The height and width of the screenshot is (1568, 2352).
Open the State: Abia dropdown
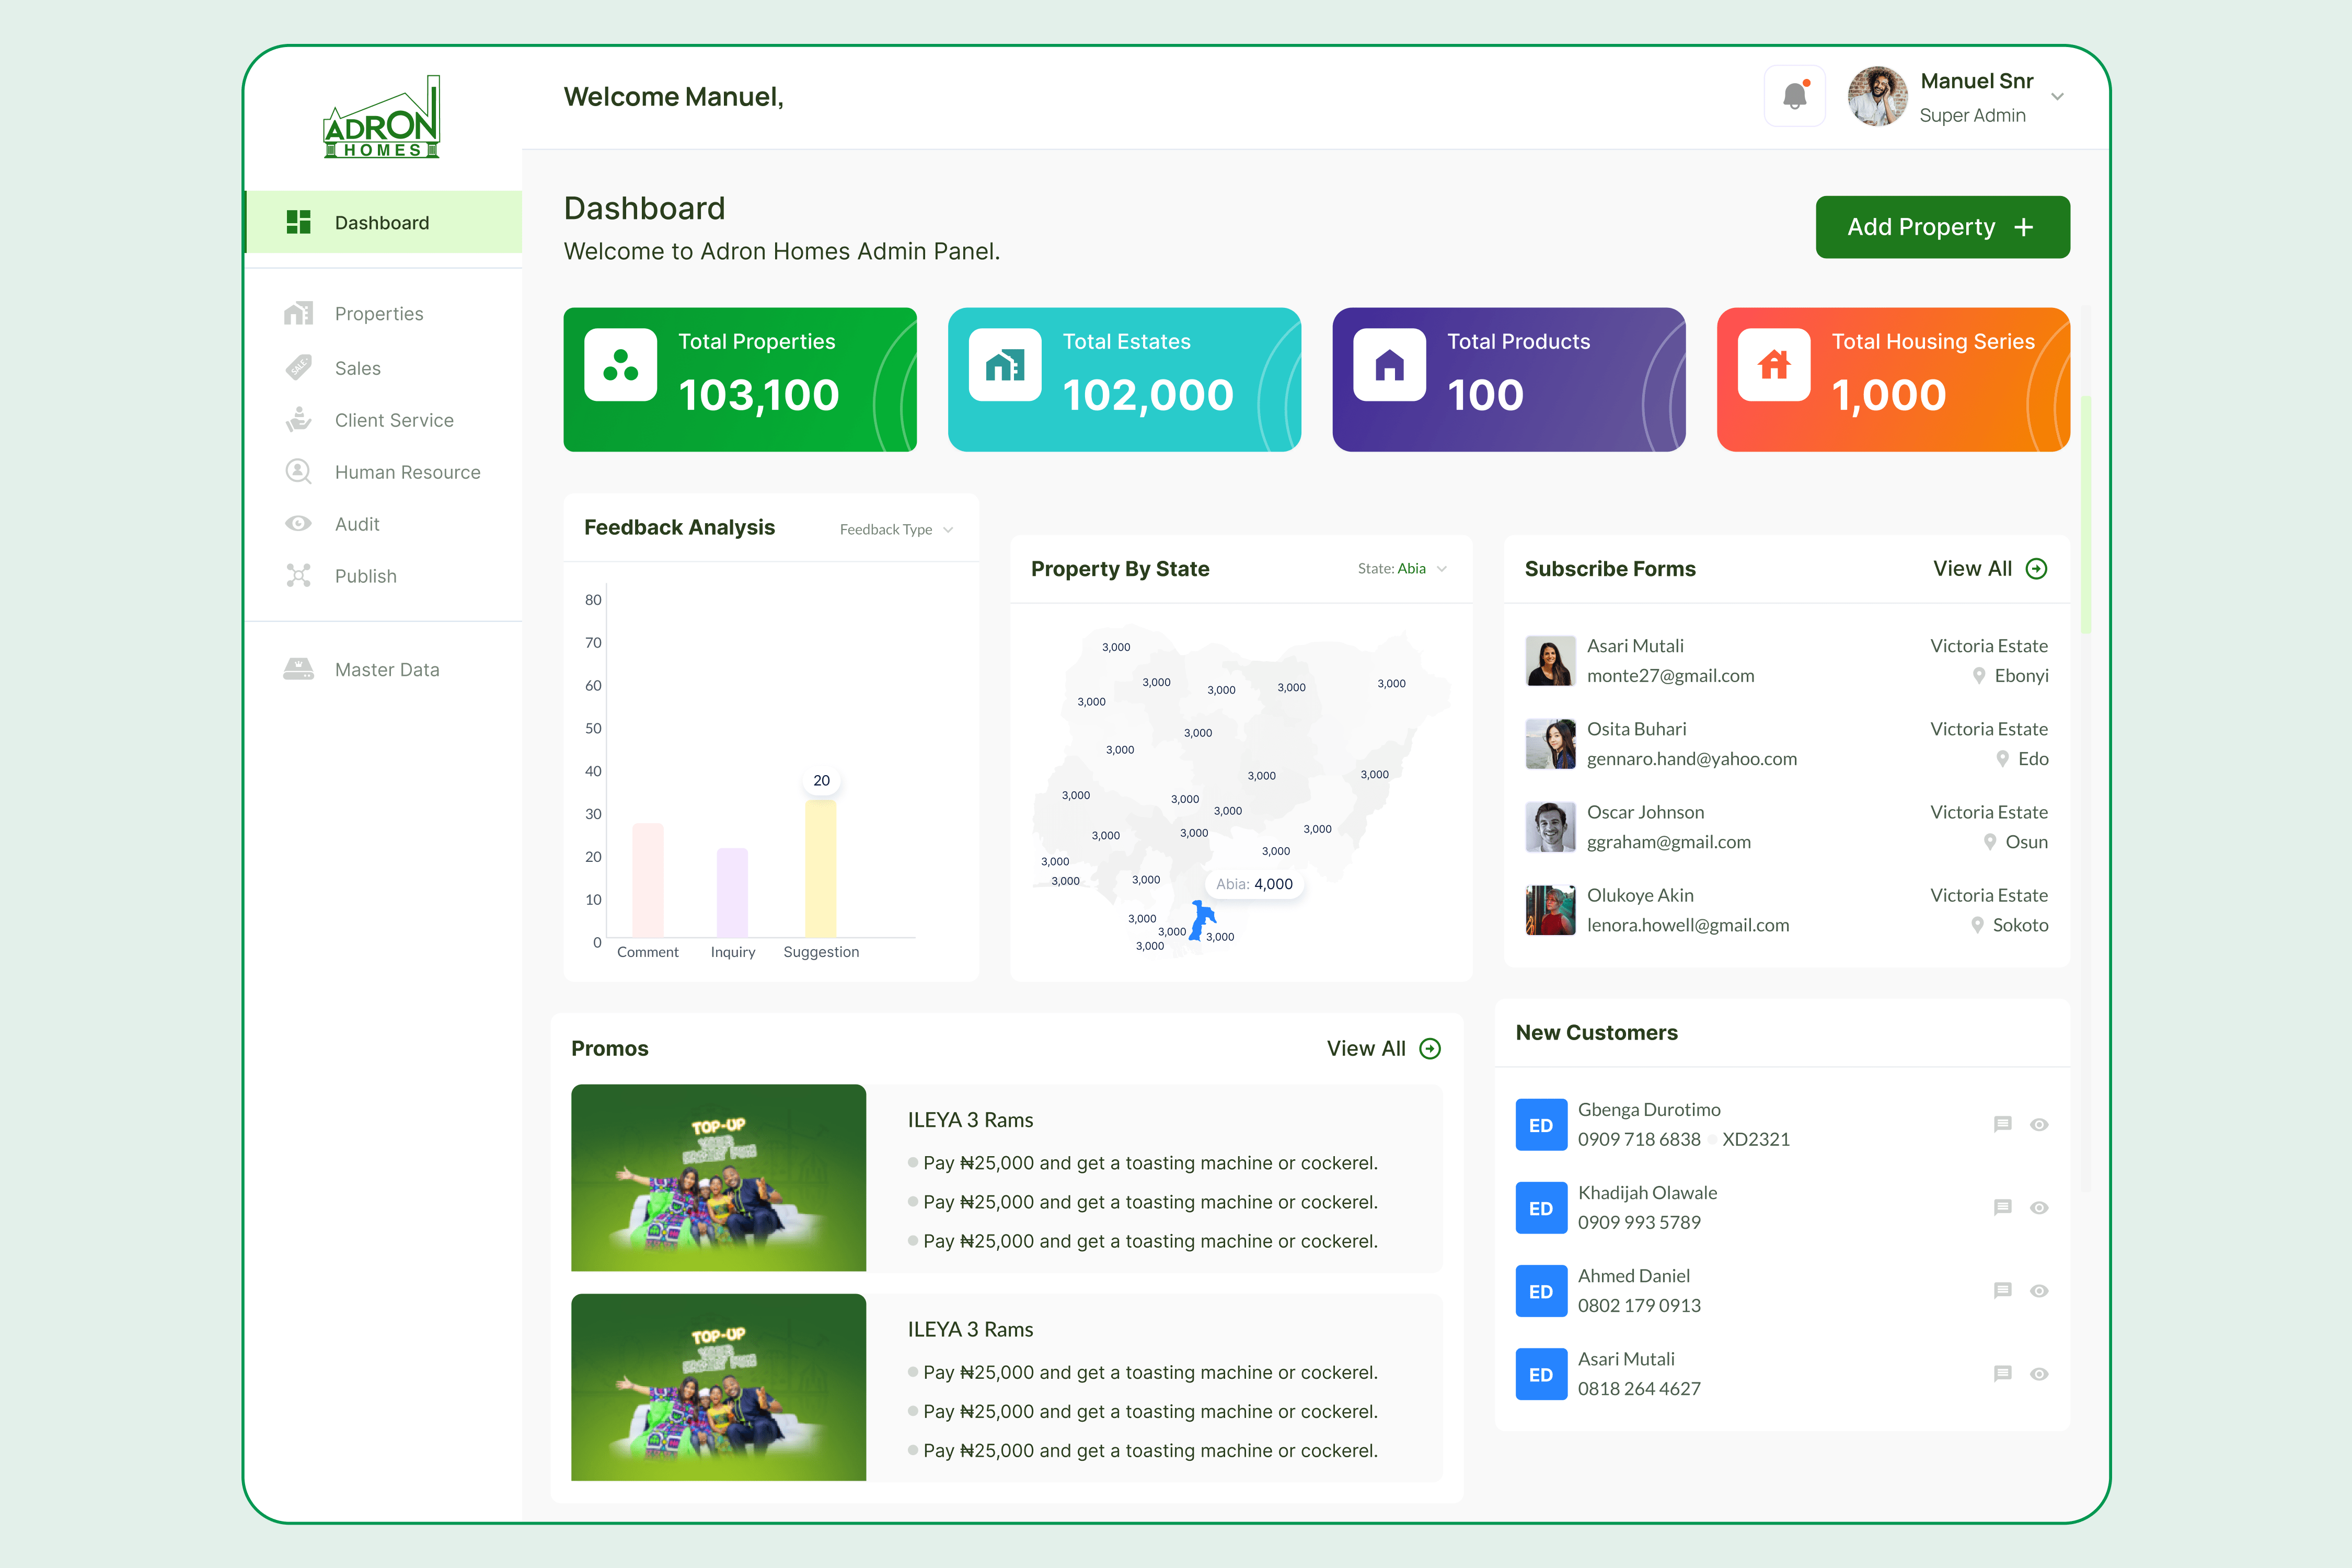pyautogui.click(x=1402, y=569)
